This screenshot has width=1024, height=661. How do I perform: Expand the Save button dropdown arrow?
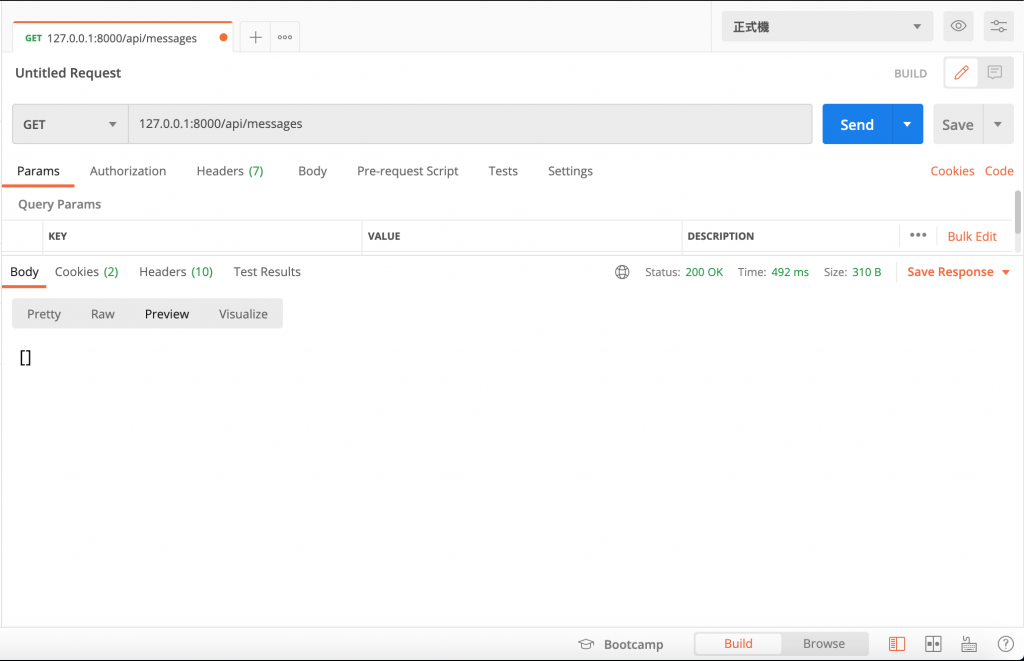pyautogui.click(x=998, y=124)
